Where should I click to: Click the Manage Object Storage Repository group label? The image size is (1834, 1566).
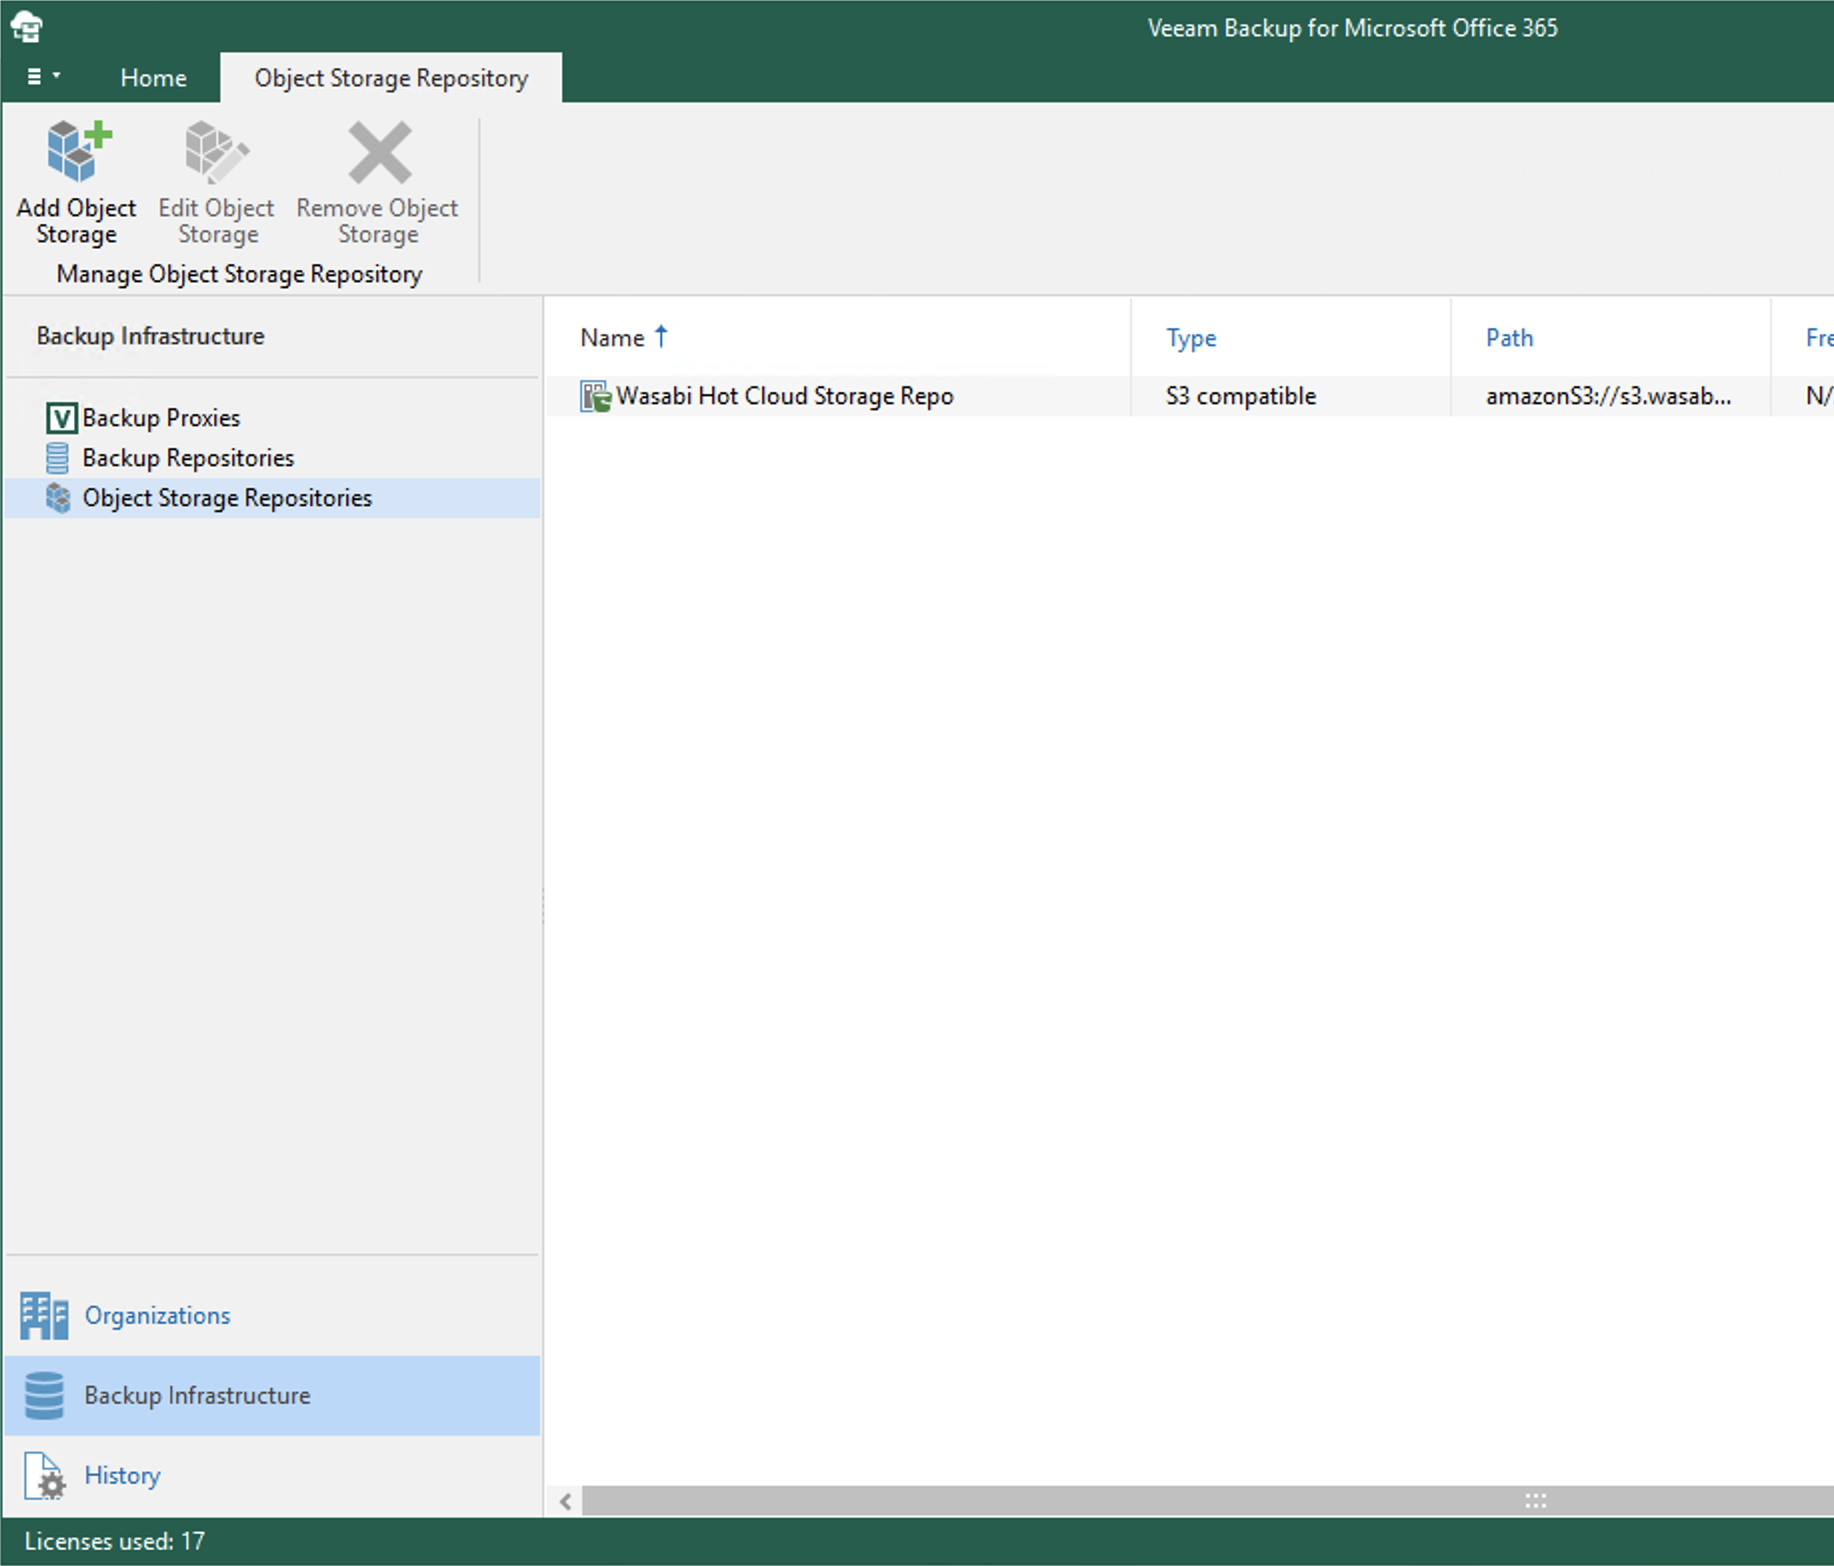240,274
